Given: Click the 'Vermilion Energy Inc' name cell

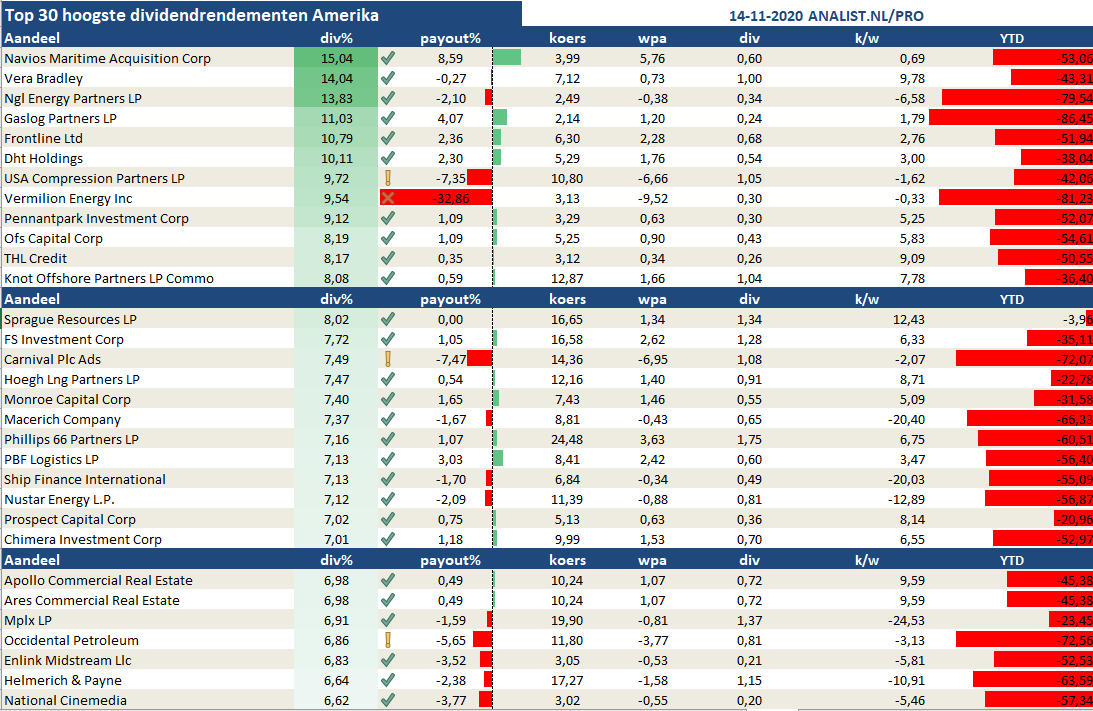Looking at the screenshot, I should tap(68, 199).
